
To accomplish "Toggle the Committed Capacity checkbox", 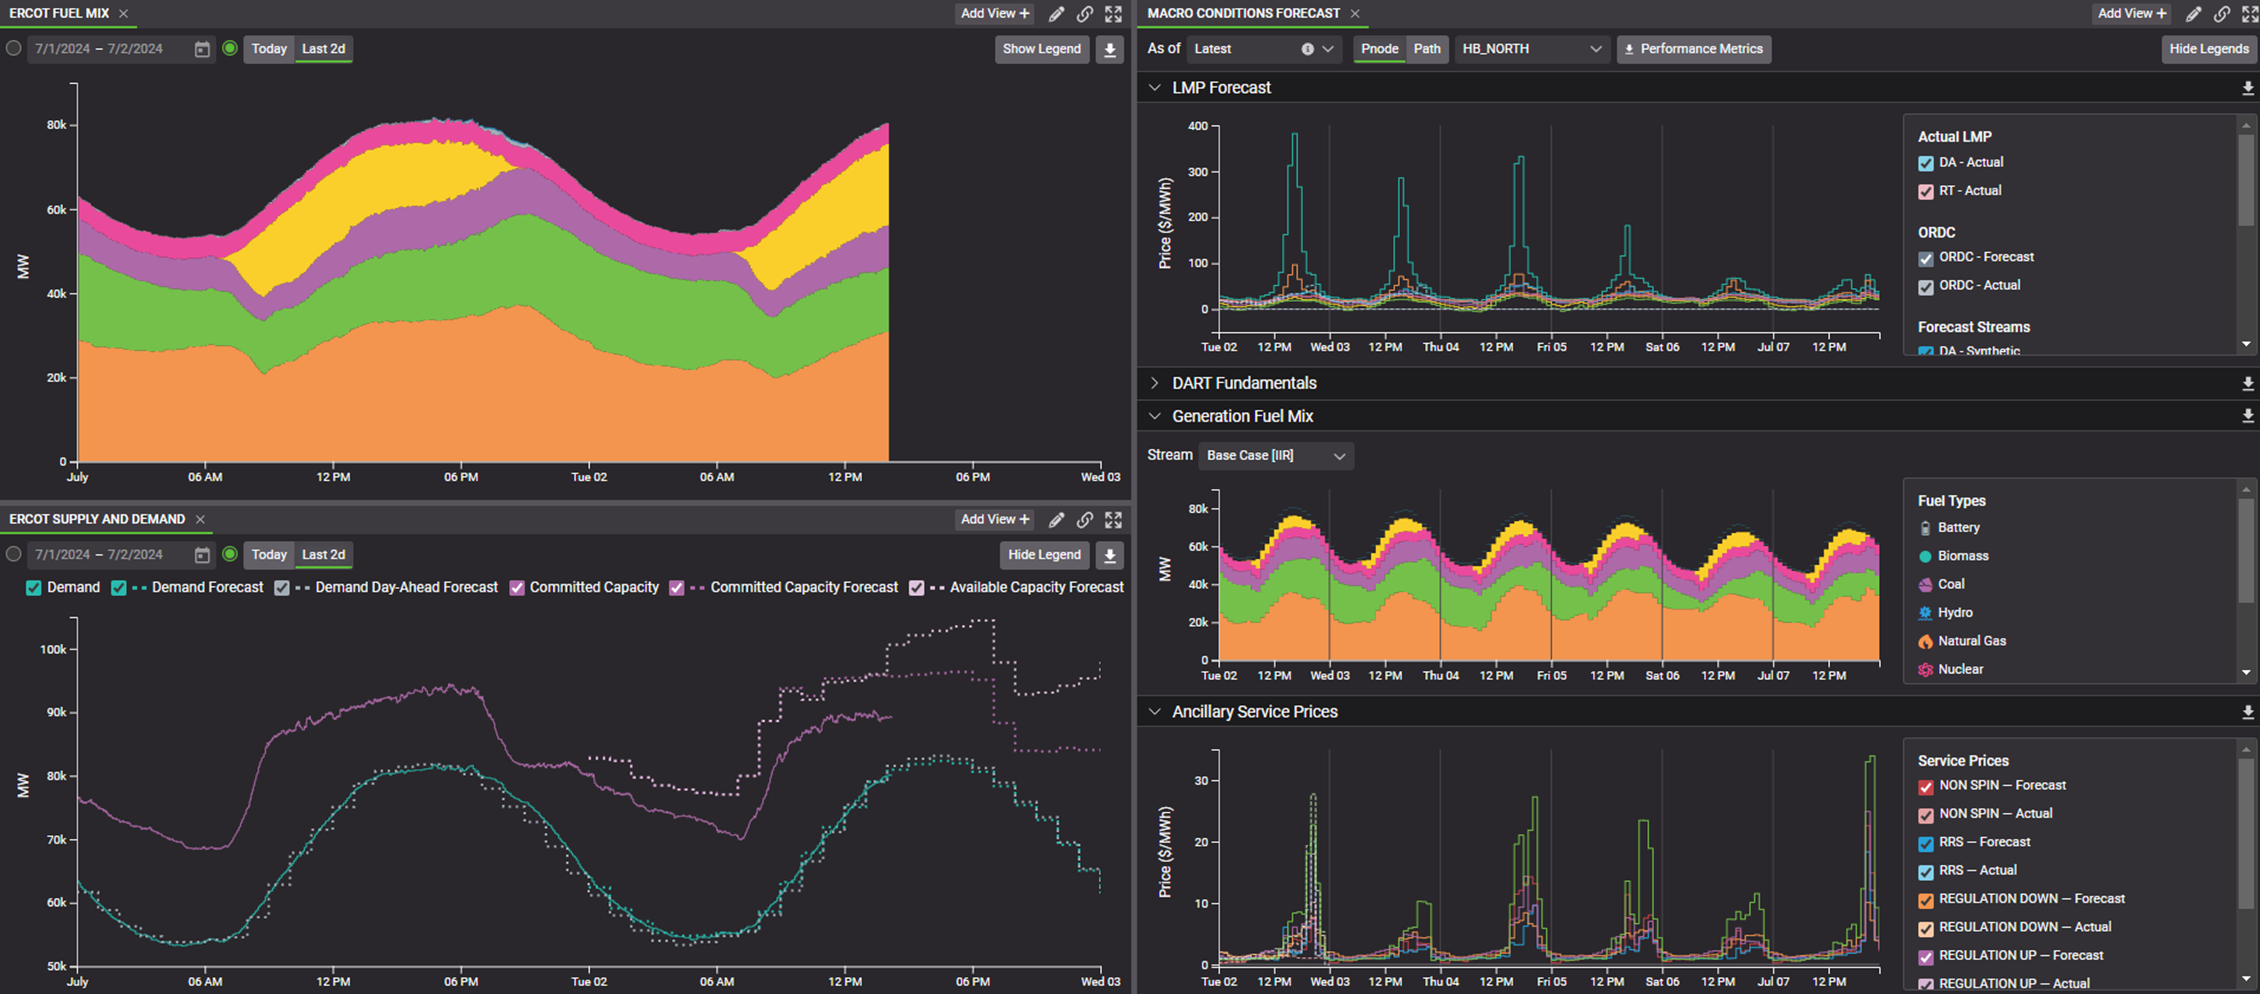I will [517, 588].
